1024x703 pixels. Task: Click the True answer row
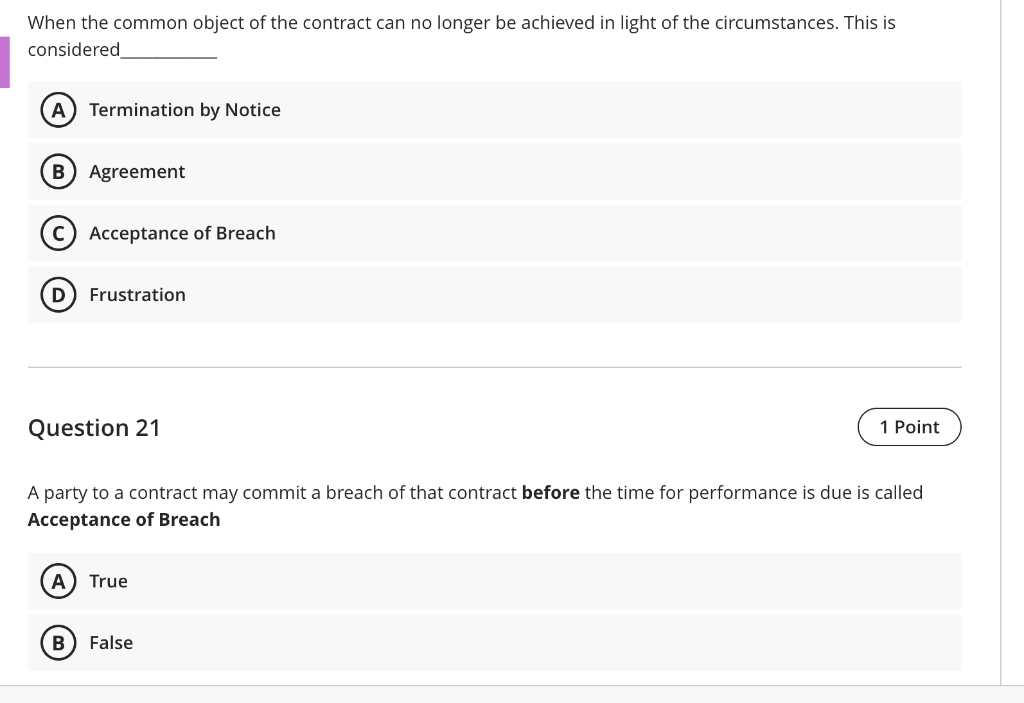(400, 581)
